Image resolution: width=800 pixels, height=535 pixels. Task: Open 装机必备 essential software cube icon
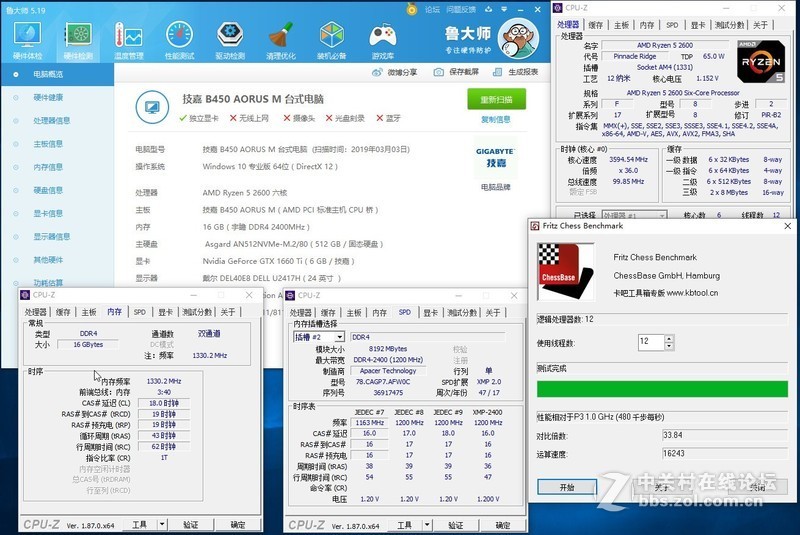[x=332, y=41]
